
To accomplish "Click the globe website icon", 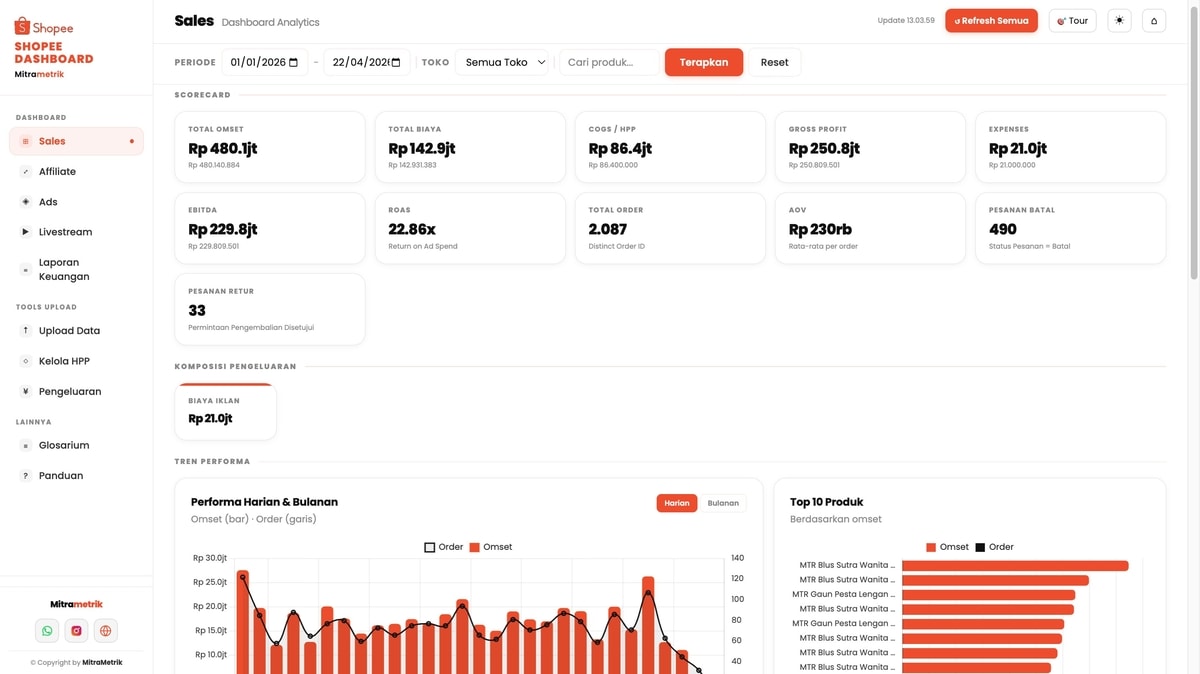I will click(106, 631).
